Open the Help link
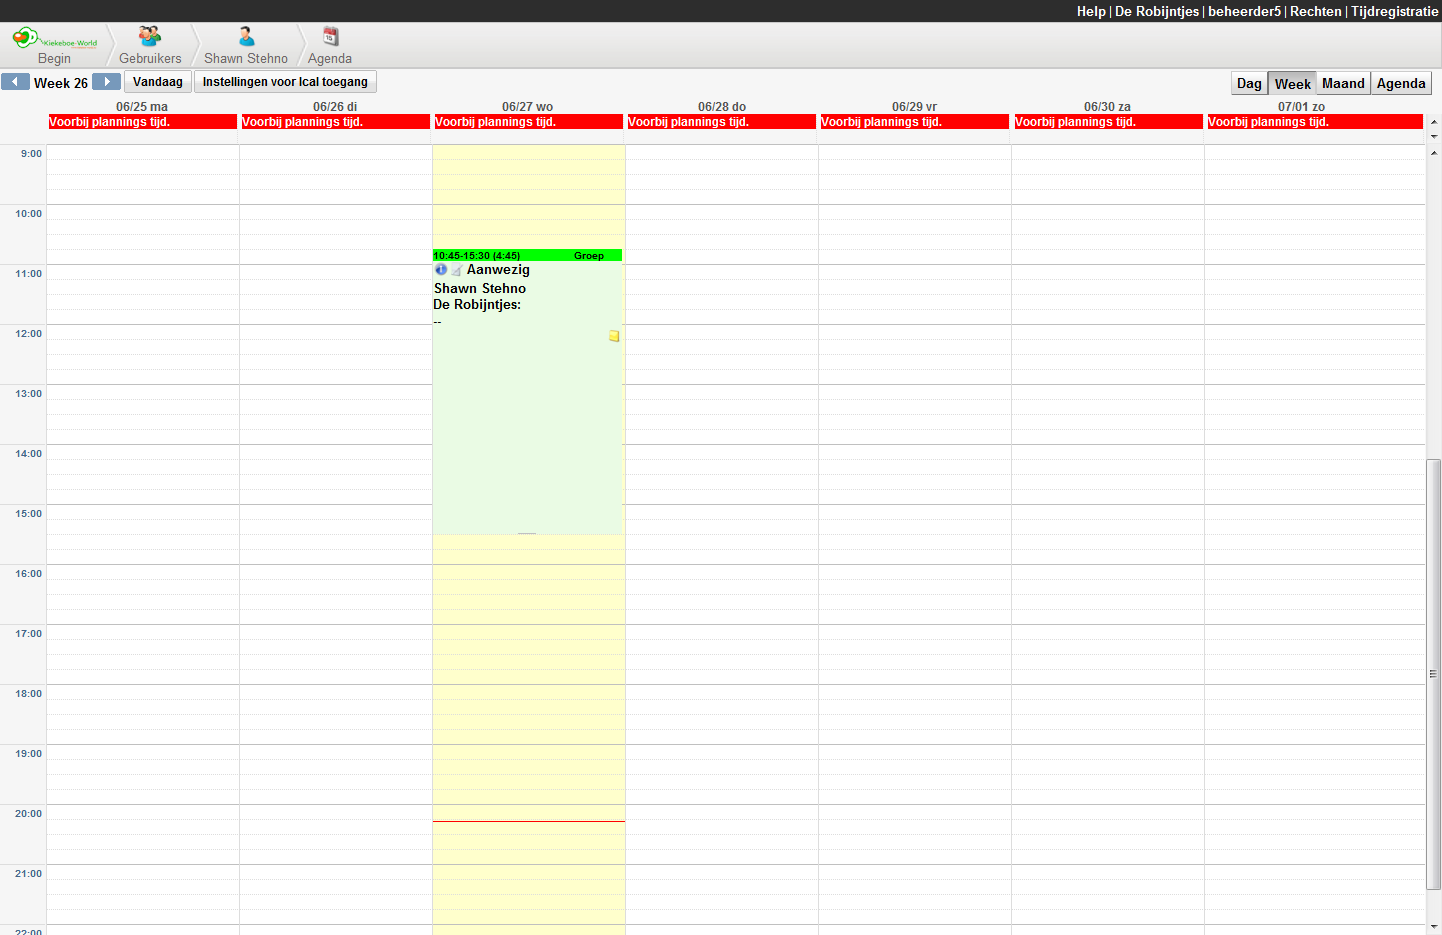Screen dimensions: 1442x935 pyautogui.click(x=1091, y=11)
